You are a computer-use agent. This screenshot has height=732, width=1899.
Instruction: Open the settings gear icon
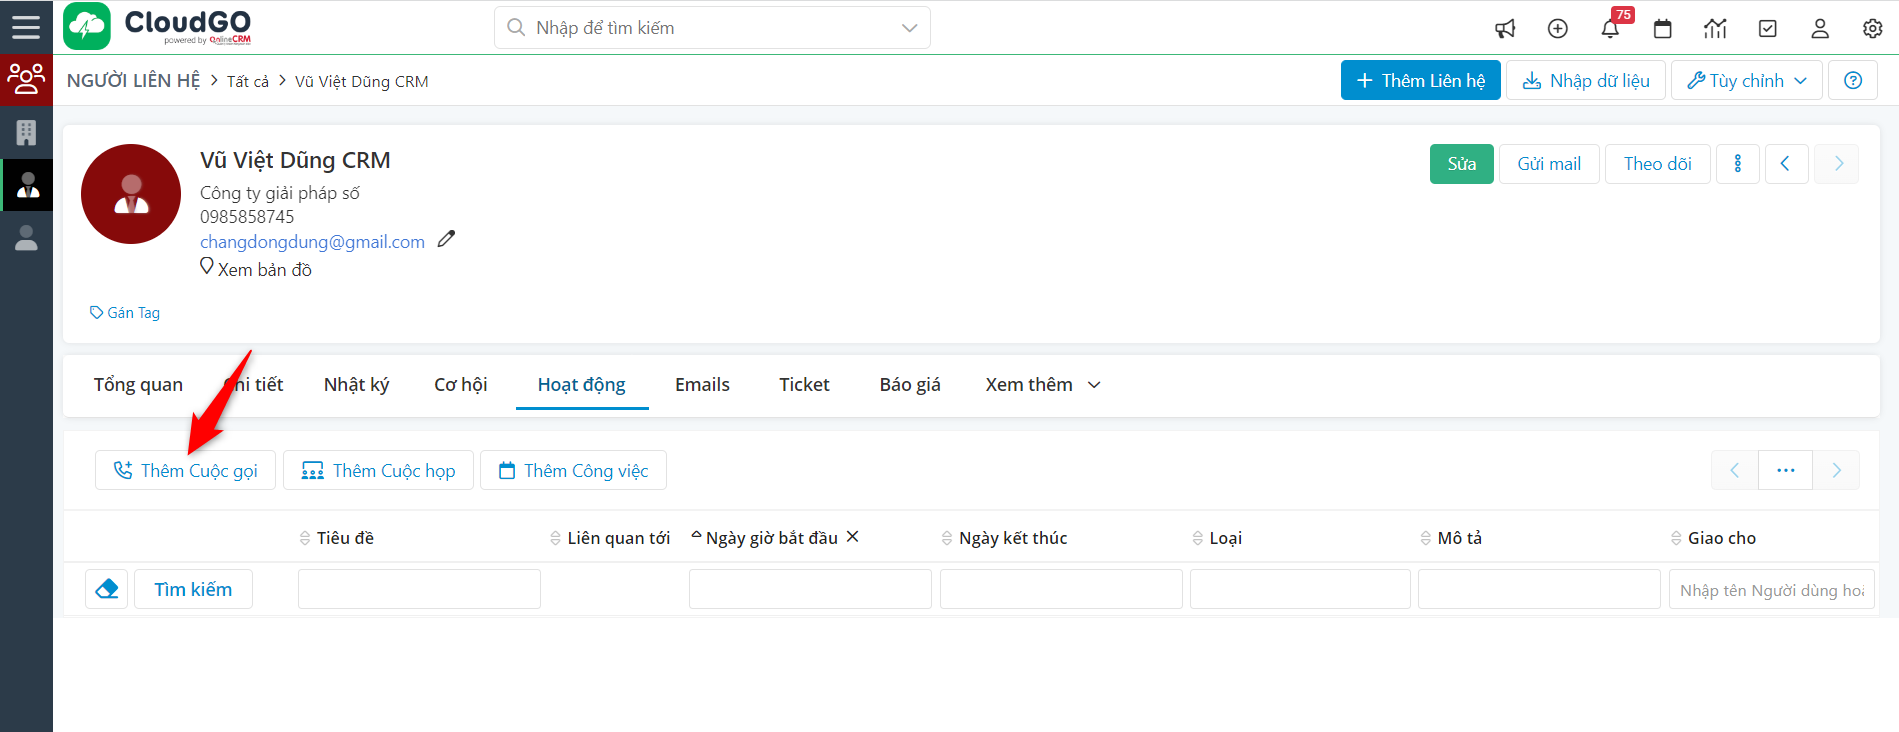1873,28
